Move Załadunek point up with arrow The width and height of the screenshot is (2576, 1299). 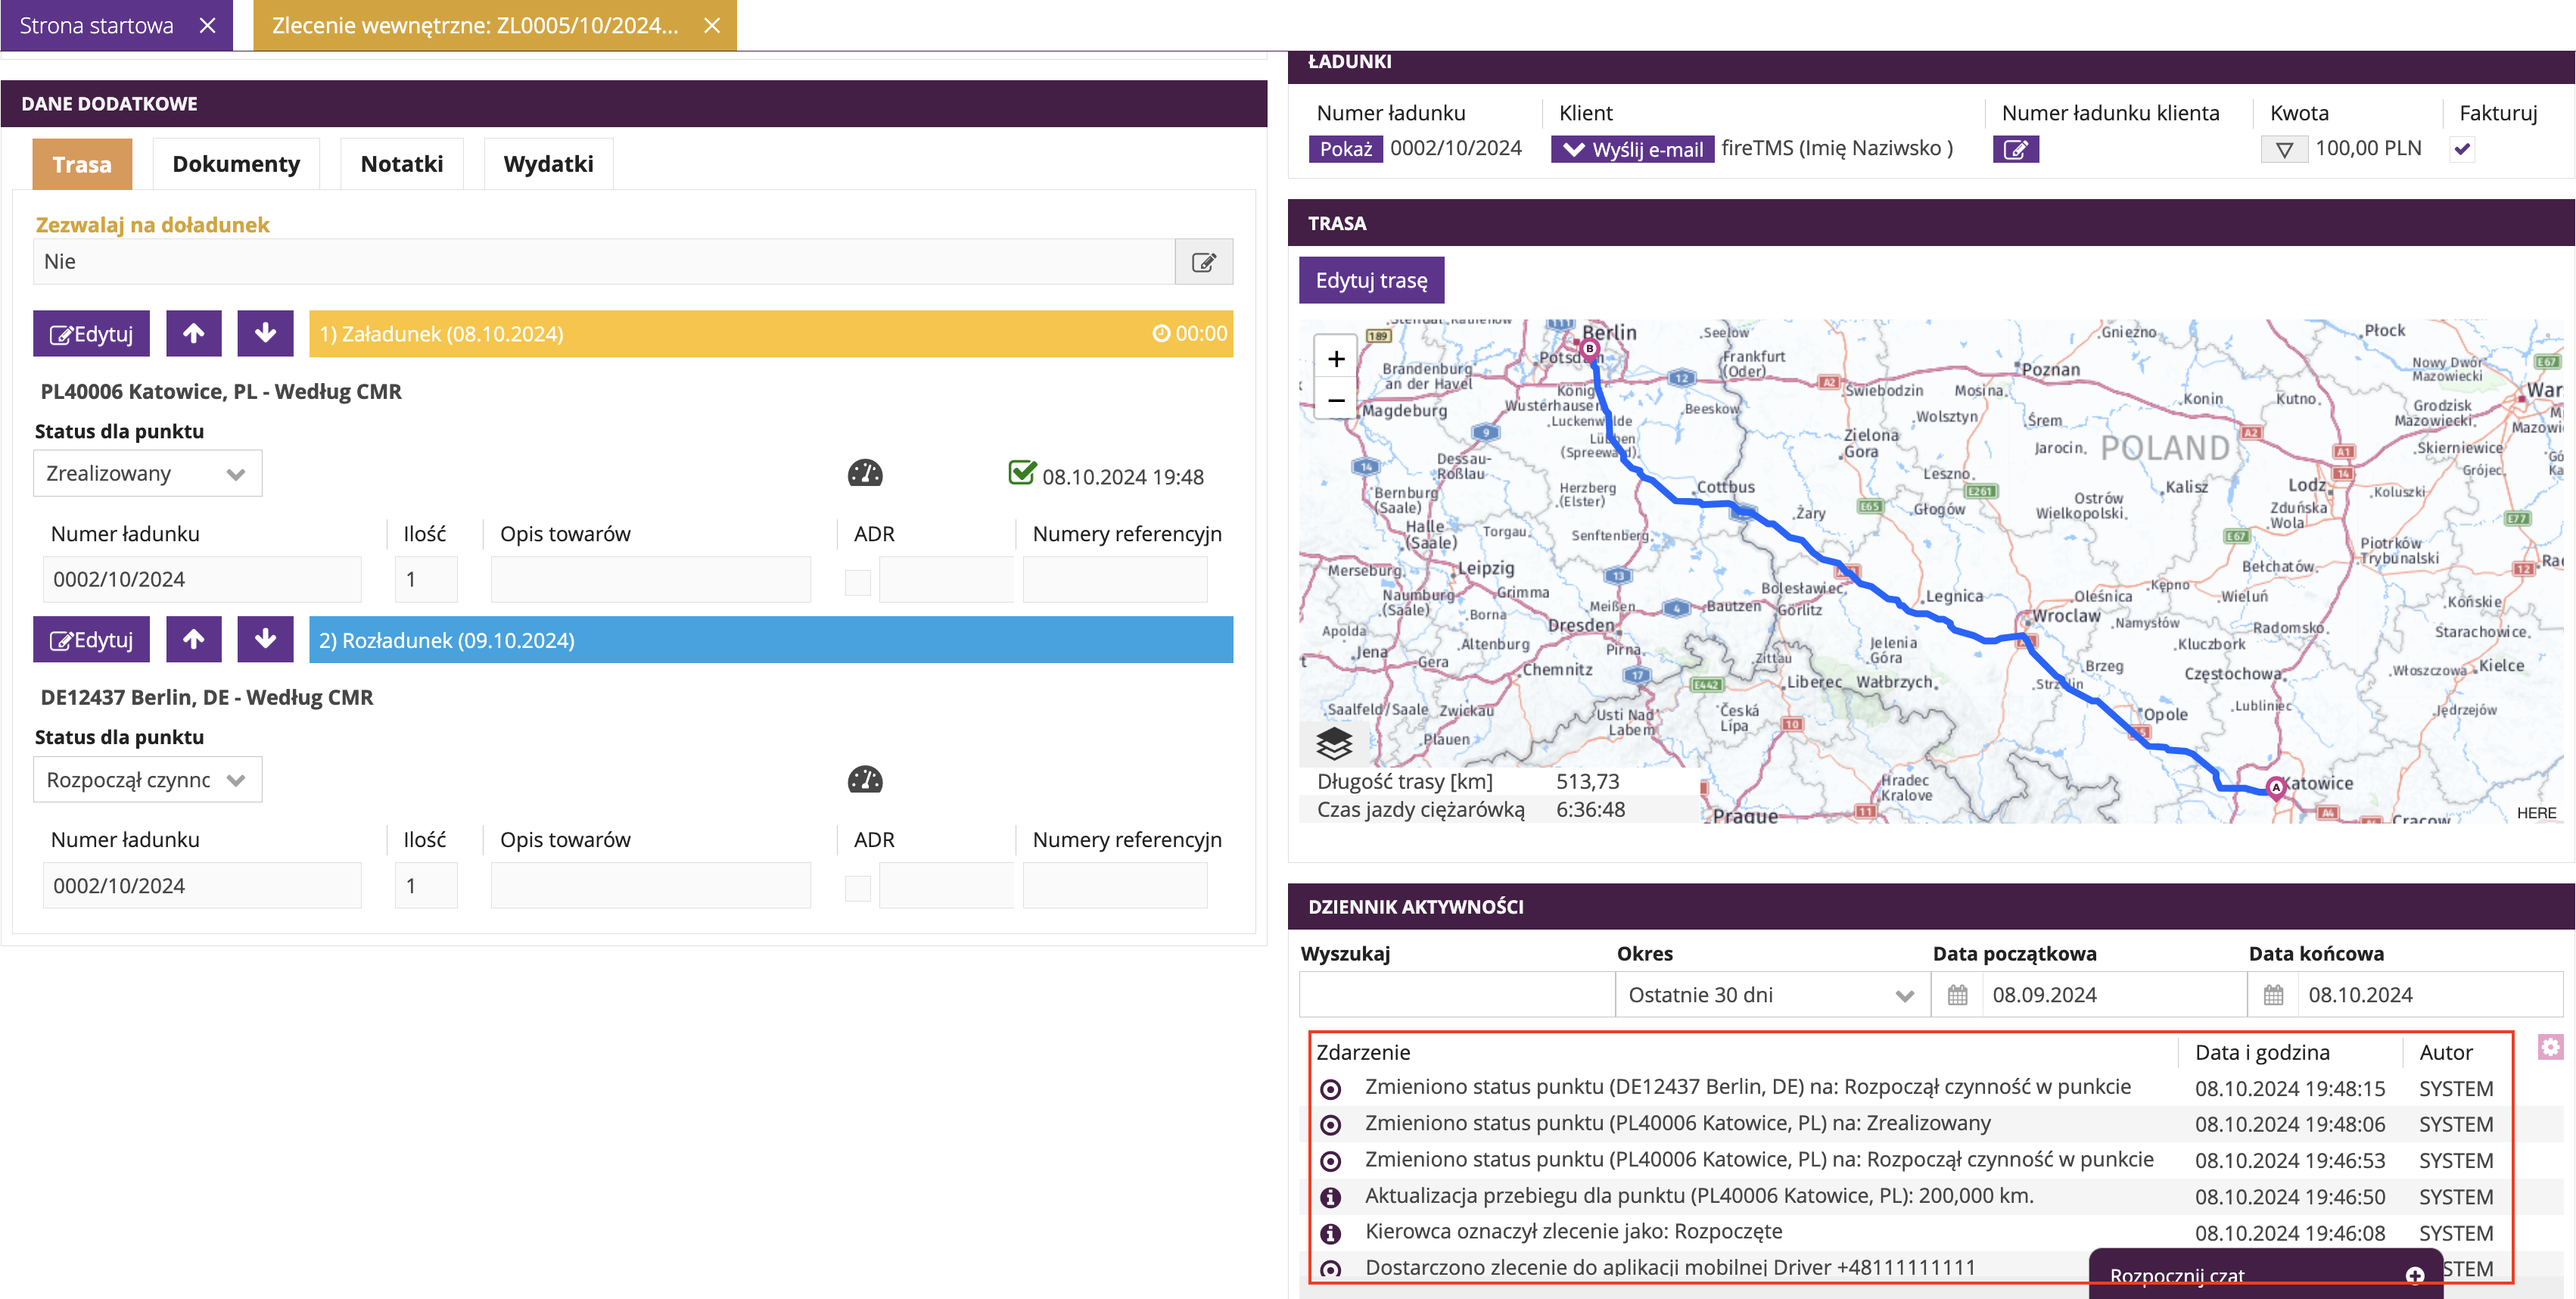tap(194, 334)
